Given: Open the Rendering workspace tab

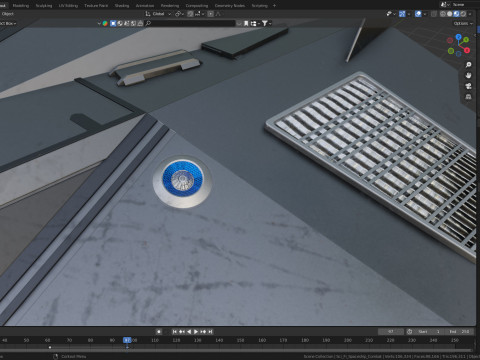Looking at the screenshot, I should pos(170,6).
